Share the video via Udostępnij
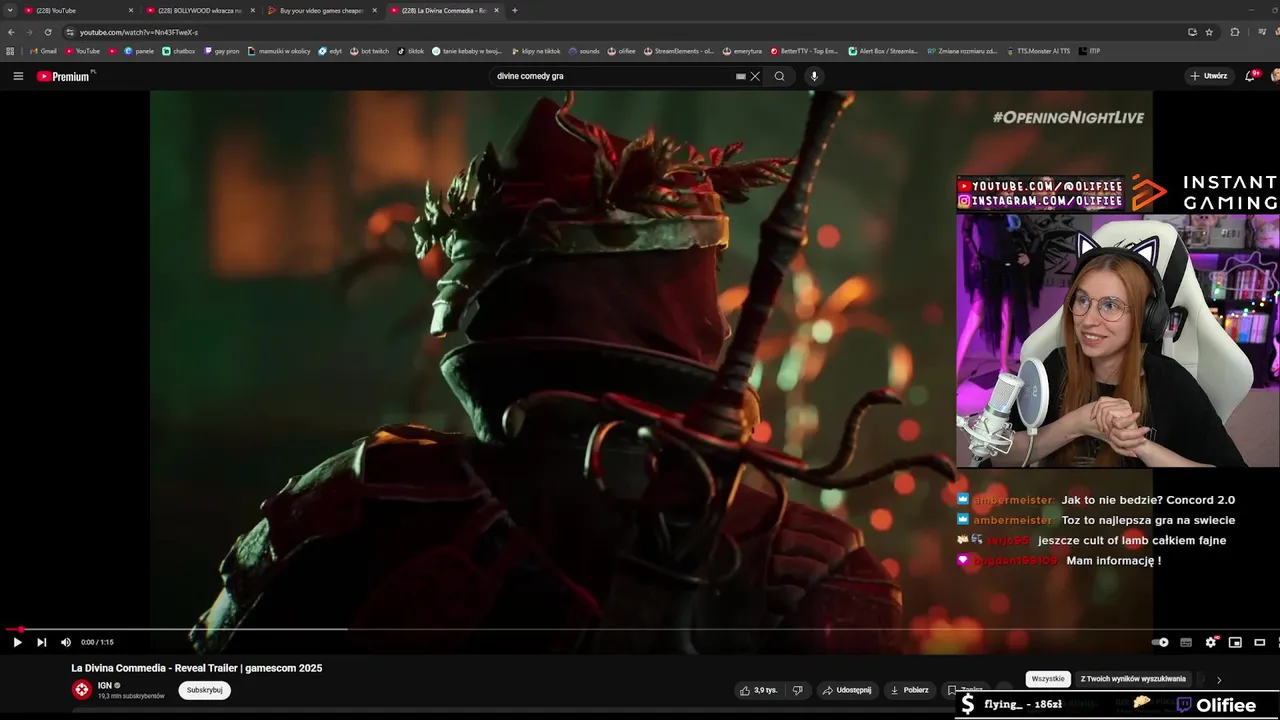This screenshot has height=720, width=1280. [x=846, y=690]
